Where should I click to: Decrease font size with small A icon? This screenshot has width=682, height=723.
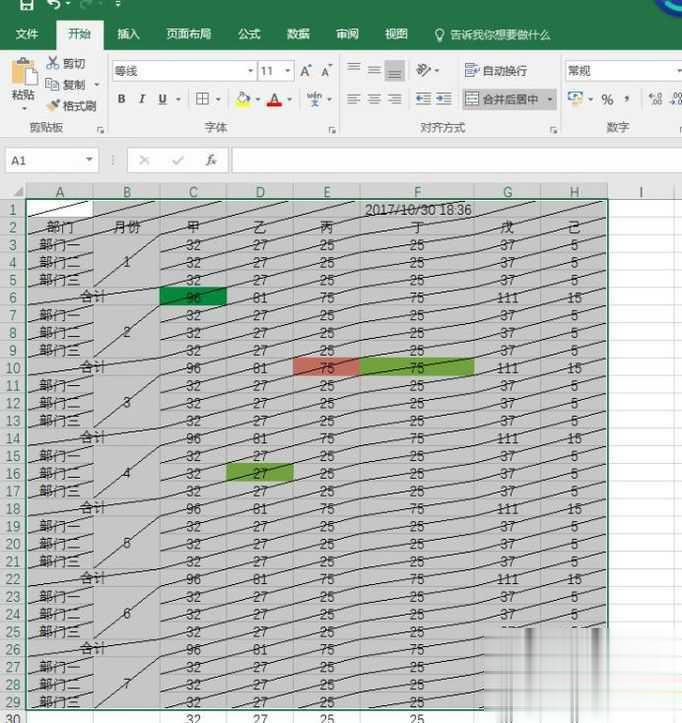(x=326, y=71)
